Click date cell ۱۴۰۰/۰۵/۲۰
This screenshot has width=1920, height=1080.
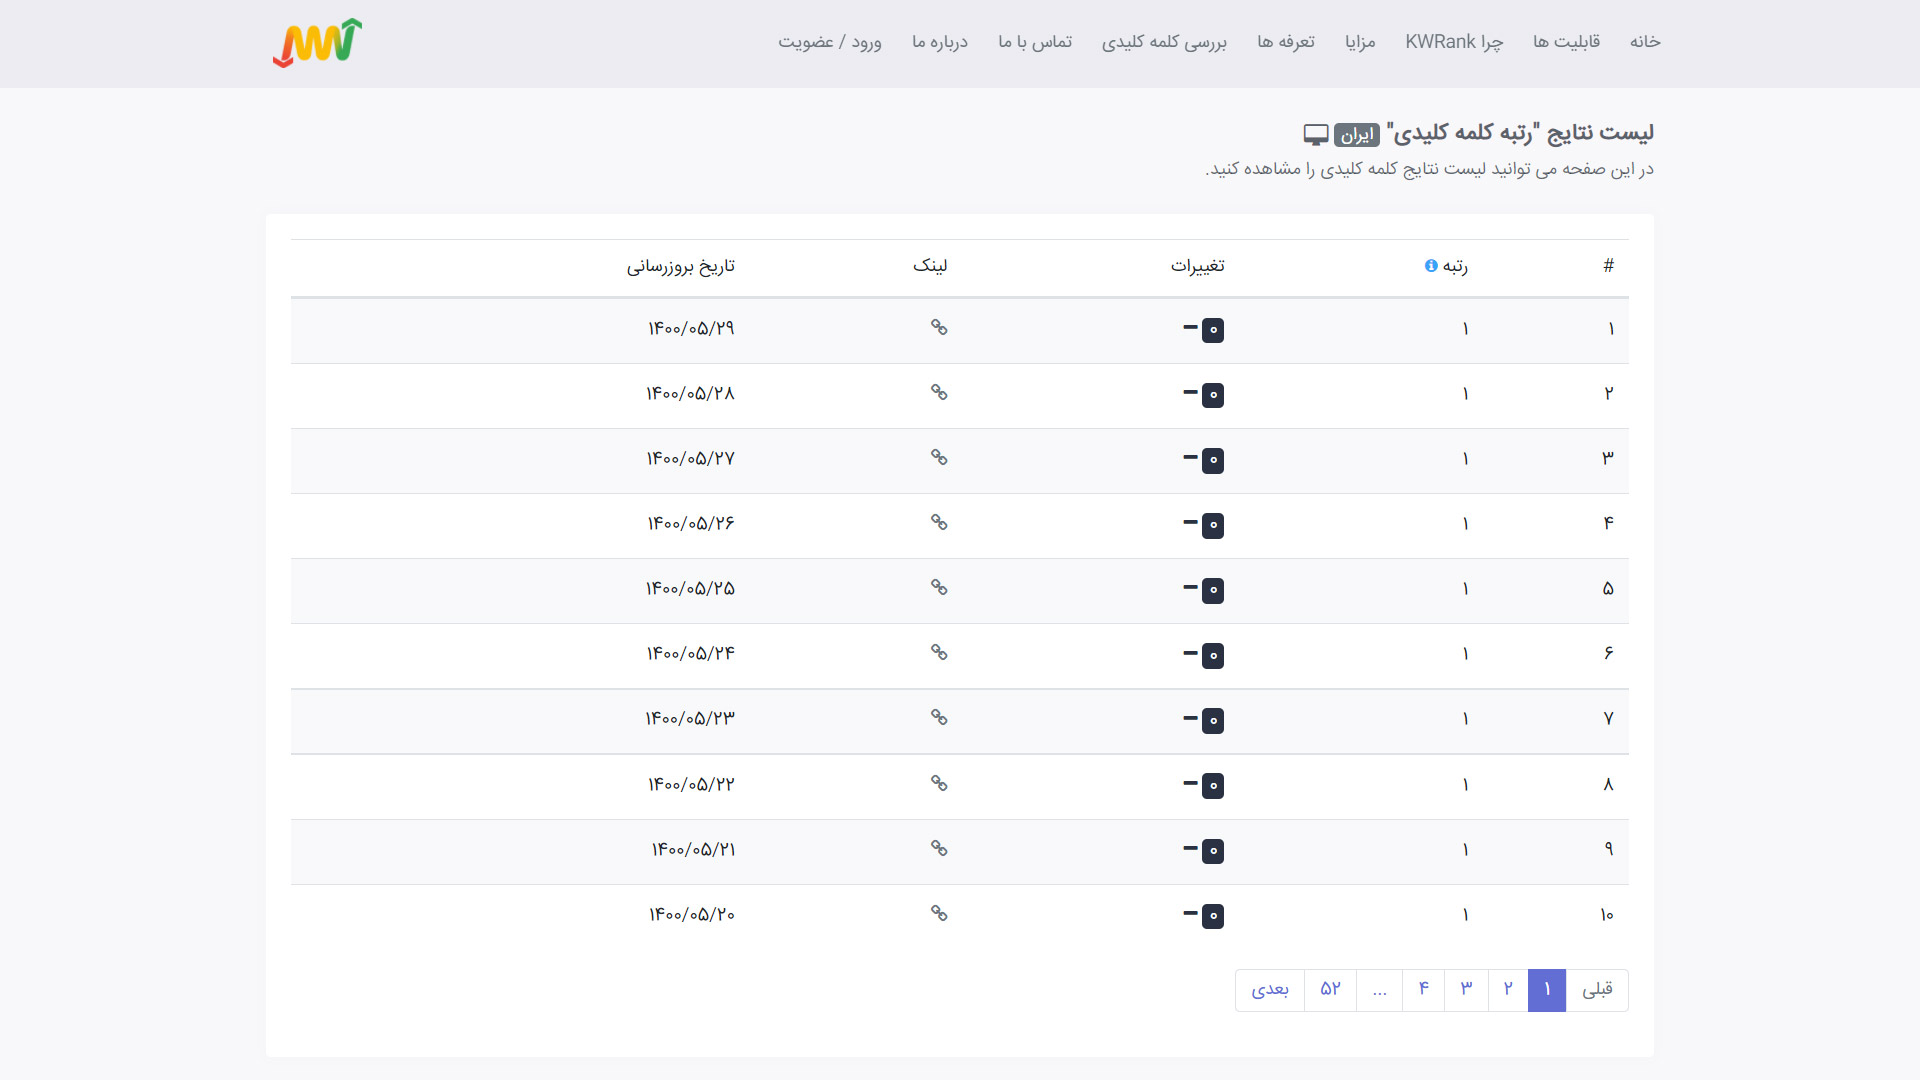coord(692,915)
